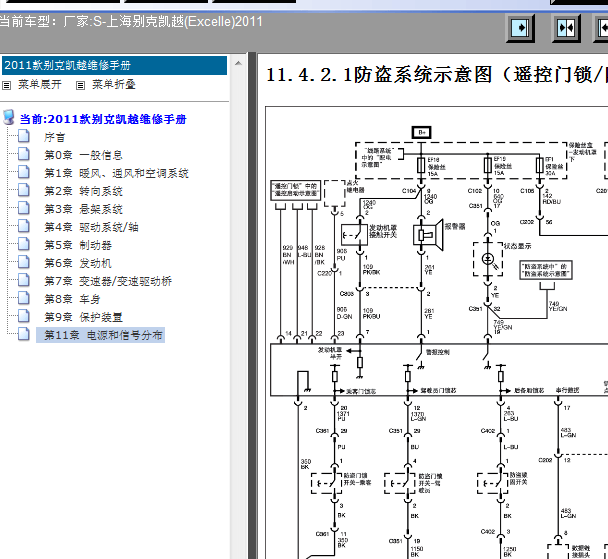Click the page icon next to 第2章
Image resolution: width=608 pixels, height=559 pixels.
pyautogui.click(x=24, y=190)
